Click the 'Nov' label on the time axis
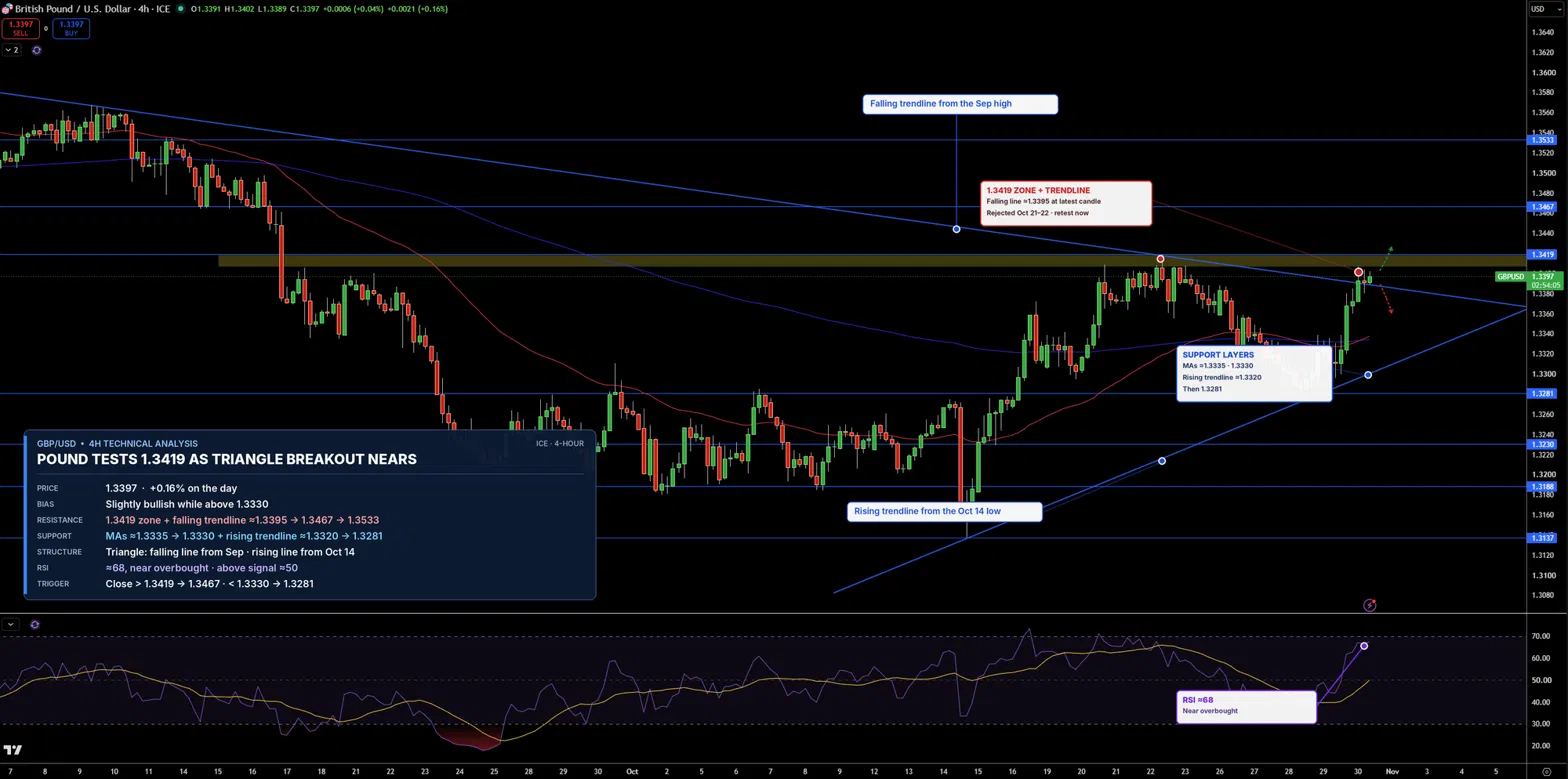Viewport: 1568px width, 779px height. [1390, 771]
